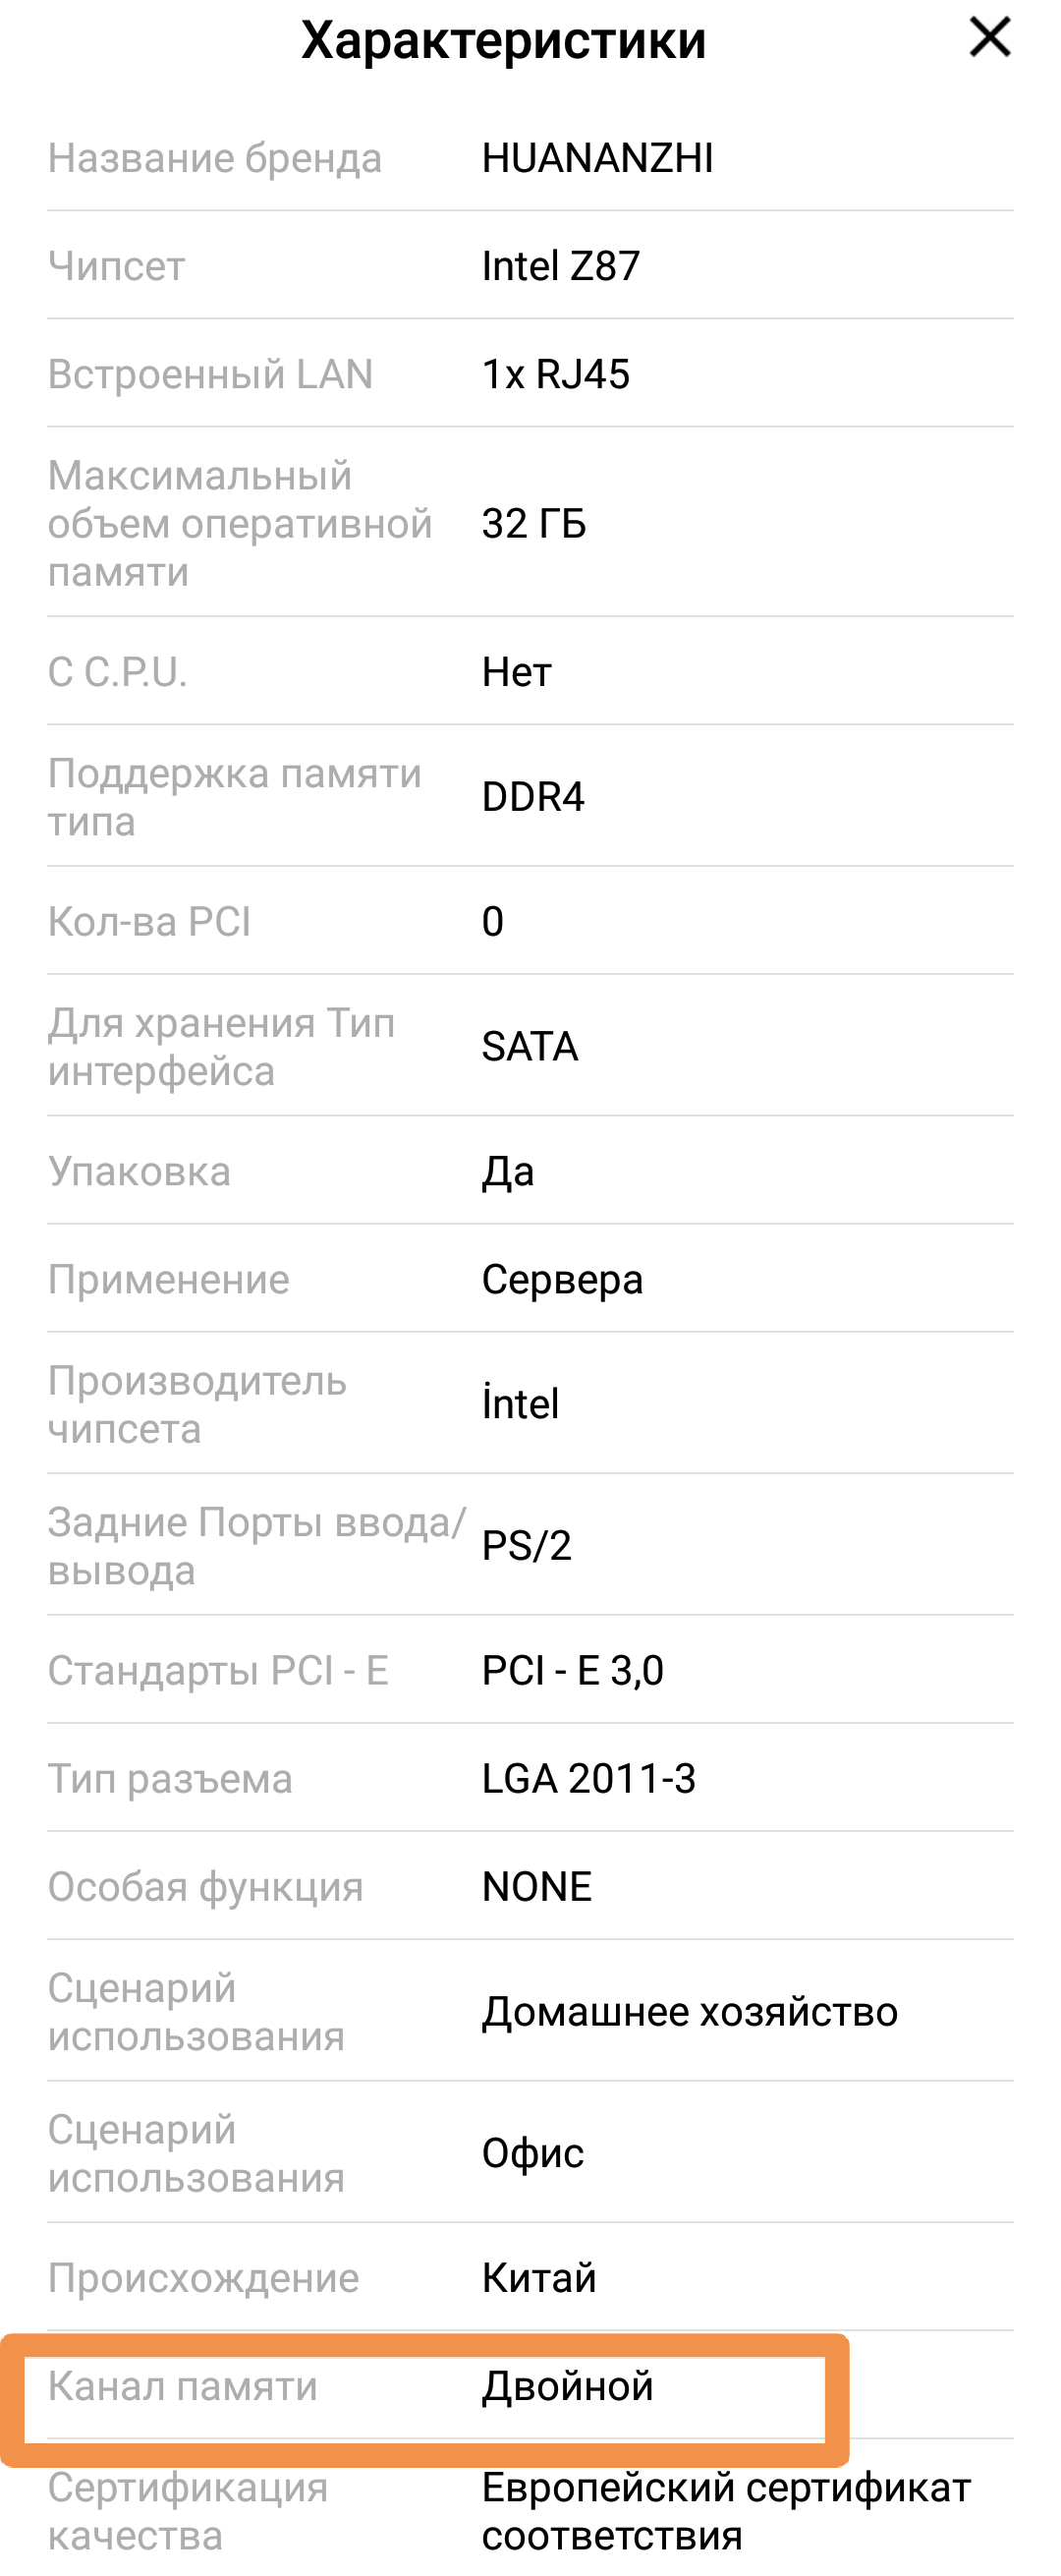
Task: Select the LGA 2011-3 socket type value
Action: tap(588, 1778)
